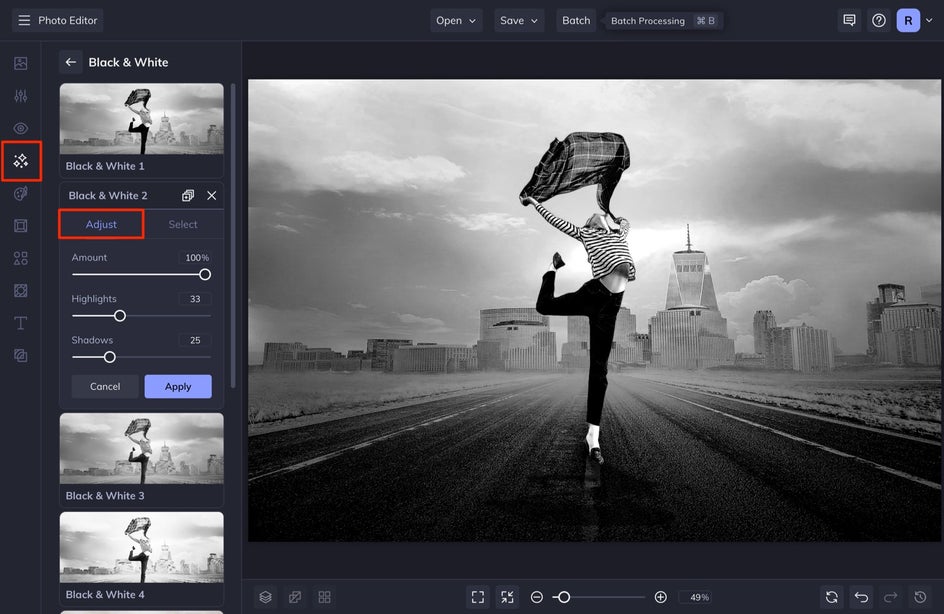This screenshot has width=944, height=614.
Task: Open the Edit sliders sidebar icon
Action: (x=20, y=96)
